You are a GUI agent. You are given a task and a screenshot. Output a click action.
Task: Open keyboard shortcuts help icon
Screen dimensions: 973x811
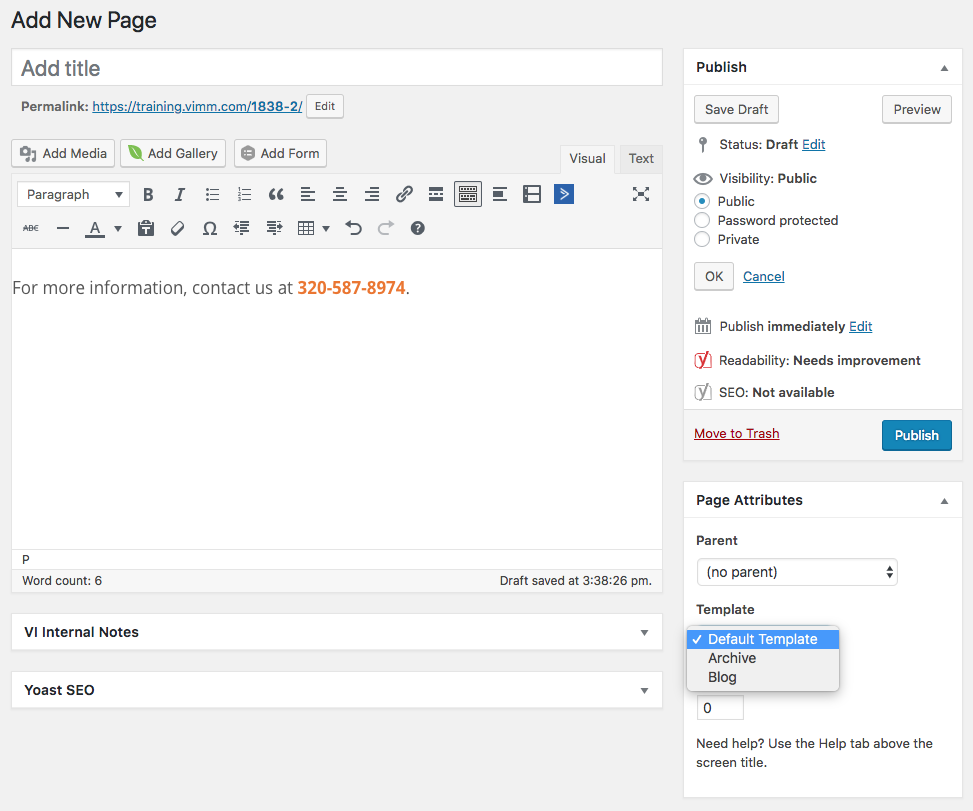point(418,228)
